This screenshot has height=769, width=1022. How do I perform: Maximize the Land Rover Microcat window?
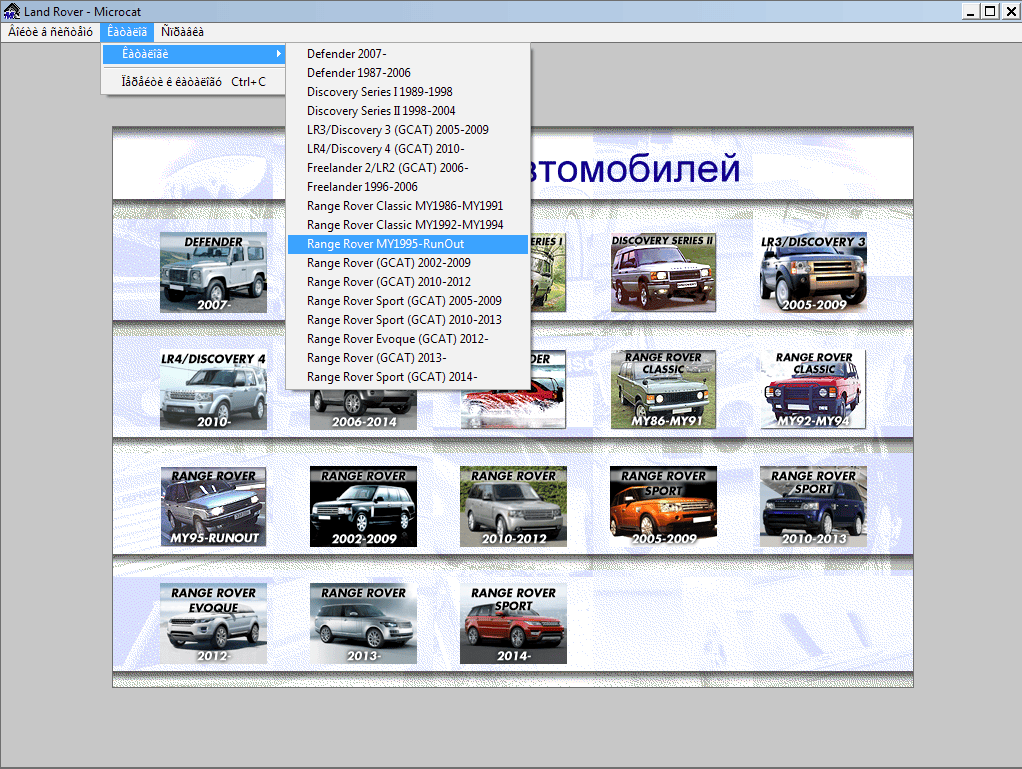[990, 11]
